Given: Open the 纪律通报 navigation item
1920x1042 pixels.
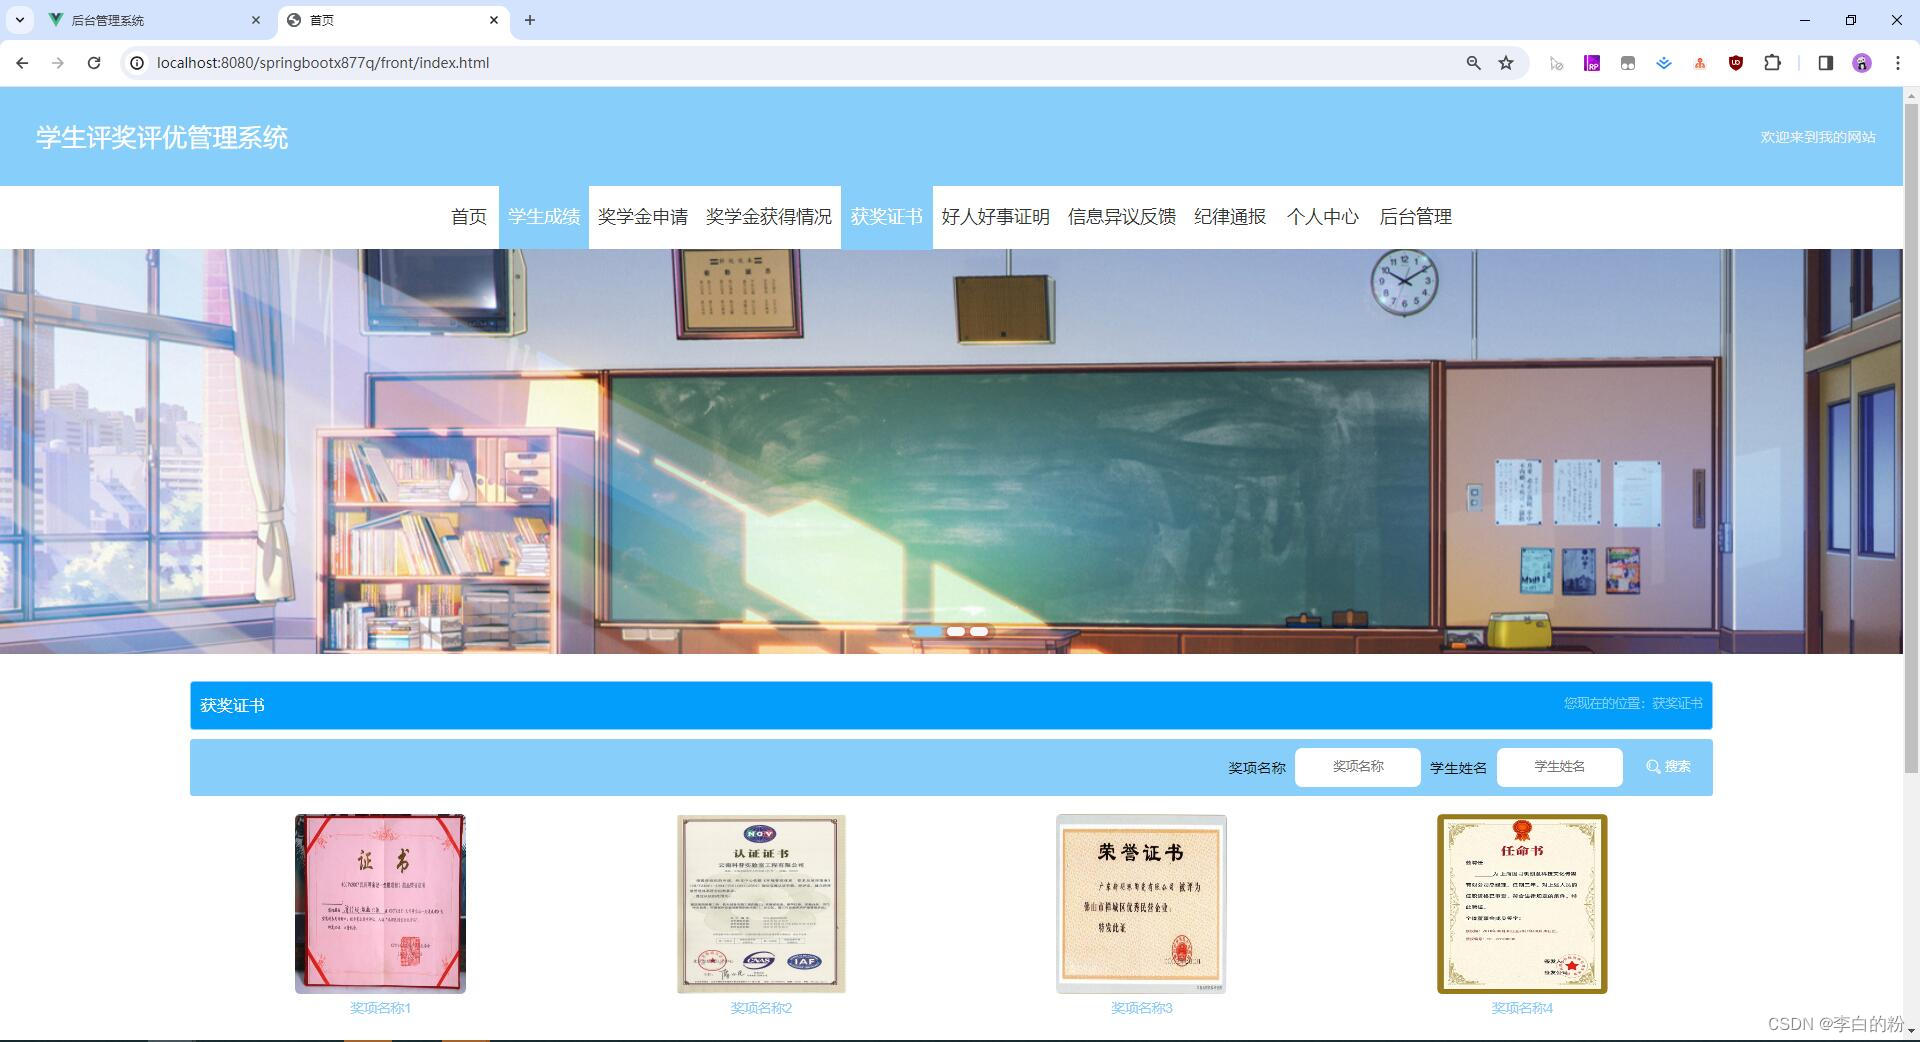Looking at the screenshot, I should (1230, 217).
